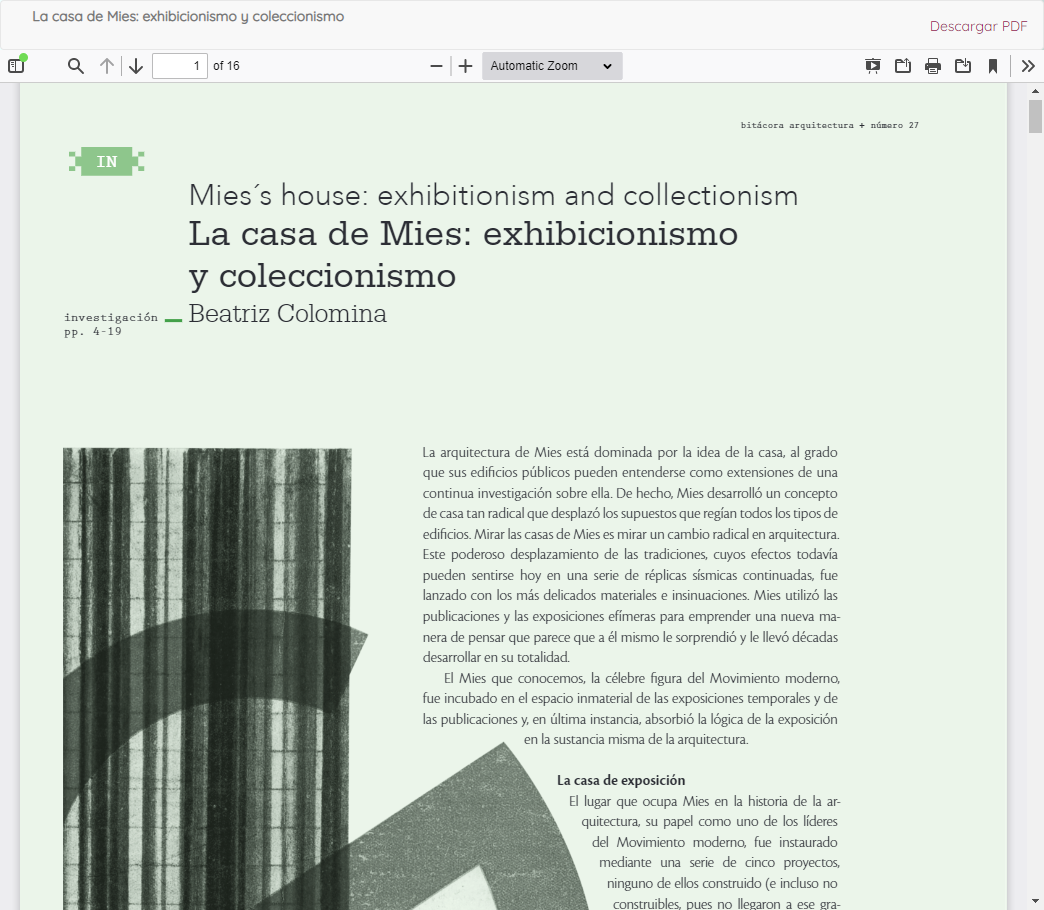Go to the previous page arrow
This screenshot has height=910, width=1044.
107,66
